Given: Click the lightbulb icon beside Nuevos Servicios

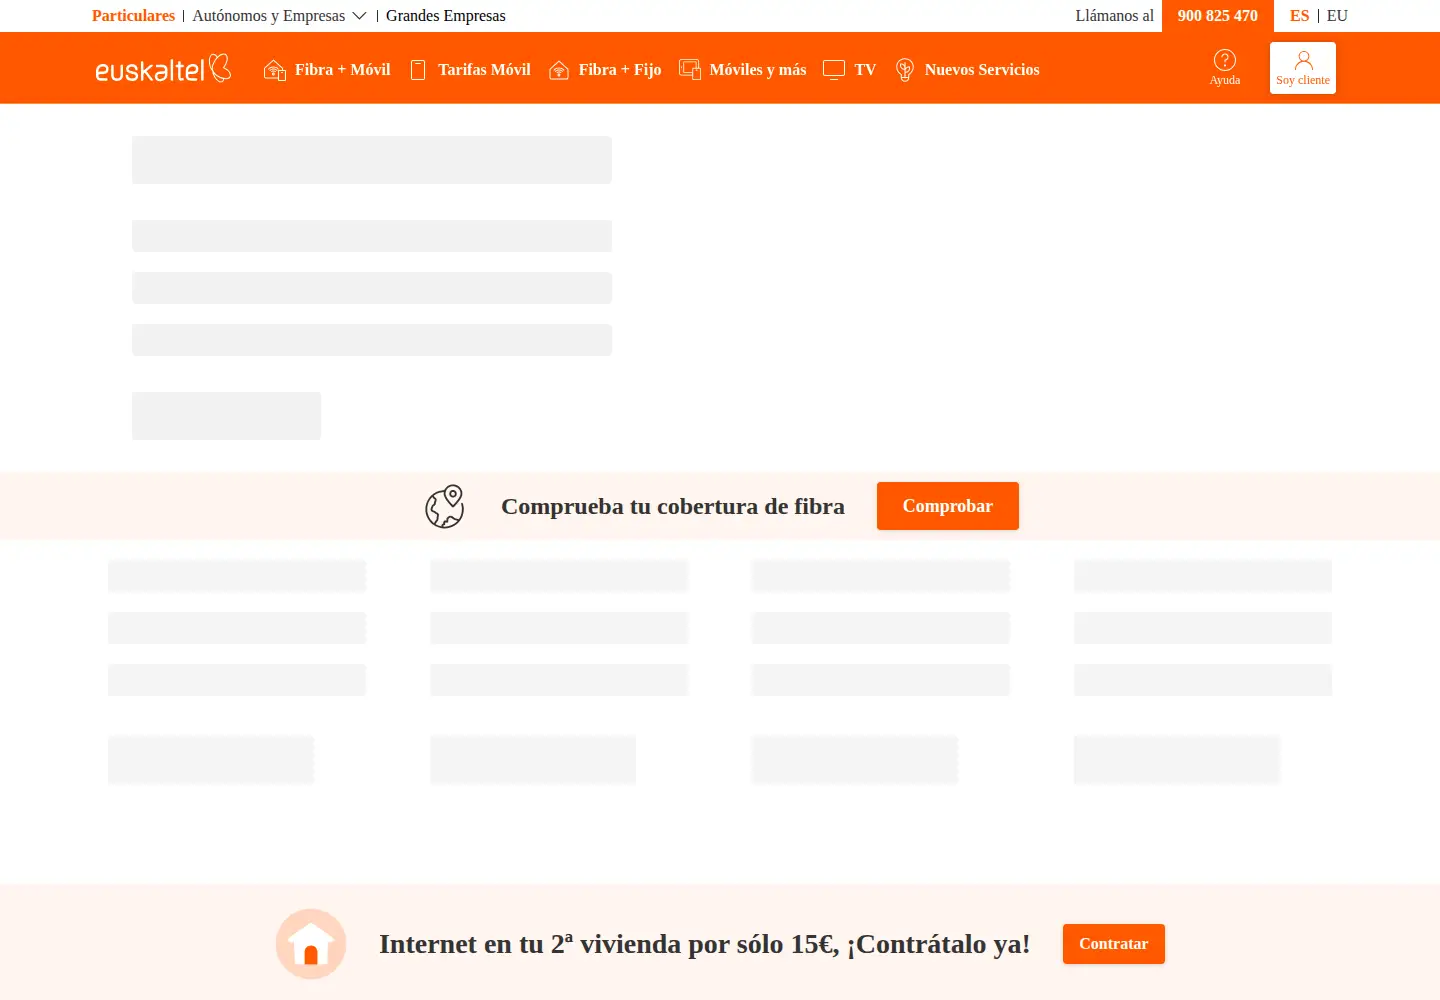Looking at the screenshot, I should [x=905, y=70].
